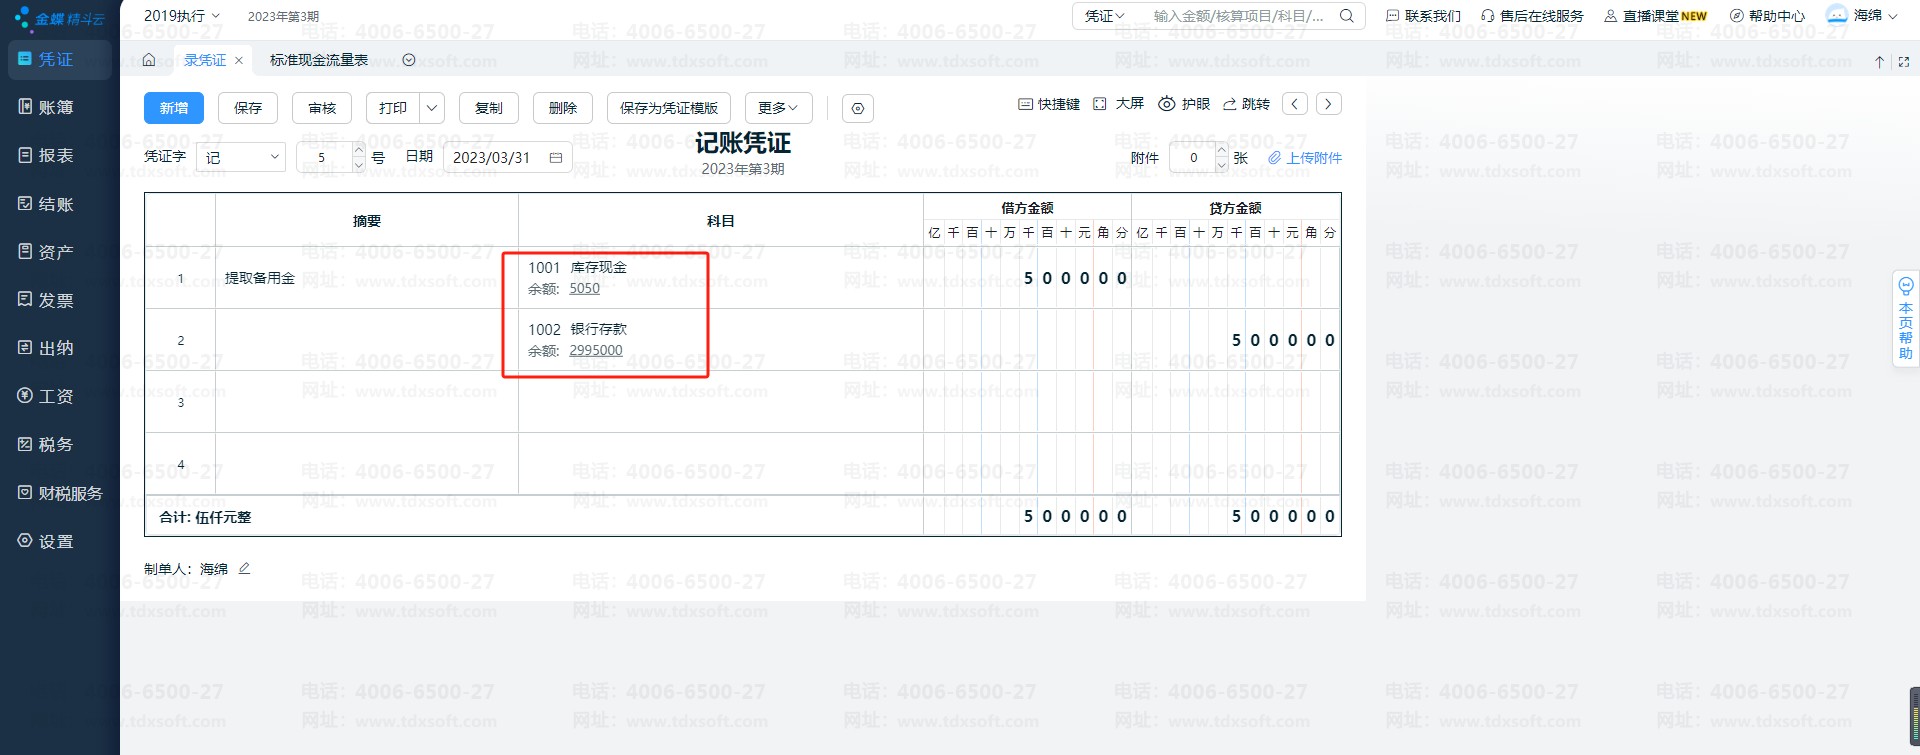Image resolution: width=1920 pixels, height=755 pixels.
Task: Toggle 大屏 large screen mode
Action: coord(1118,104)
